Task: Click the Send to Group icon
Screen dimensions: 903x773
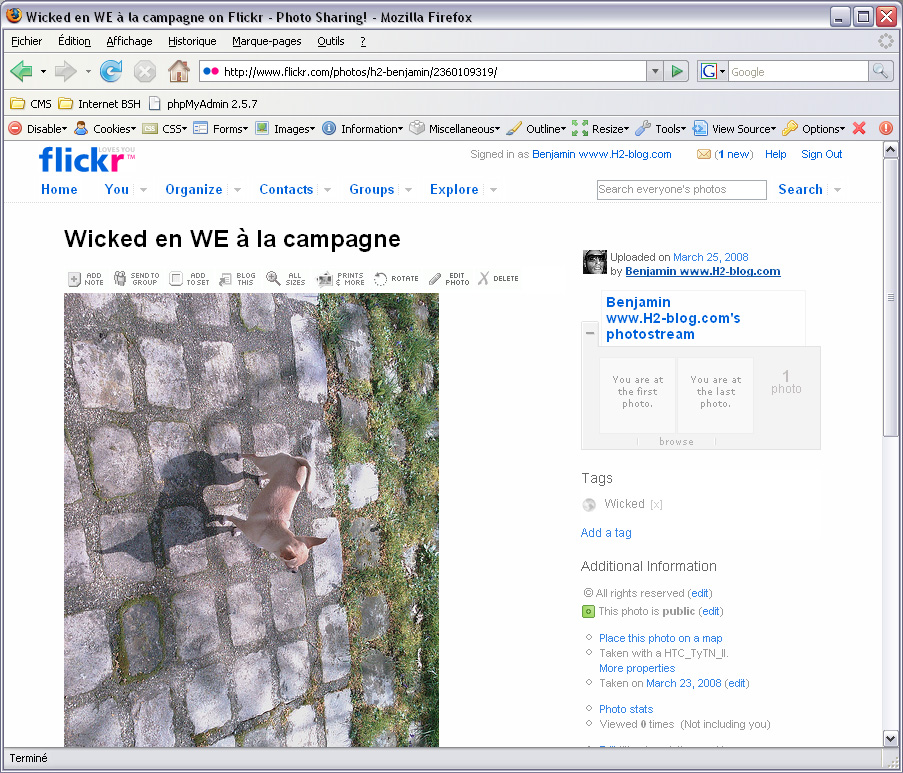Action: point(121,279)
